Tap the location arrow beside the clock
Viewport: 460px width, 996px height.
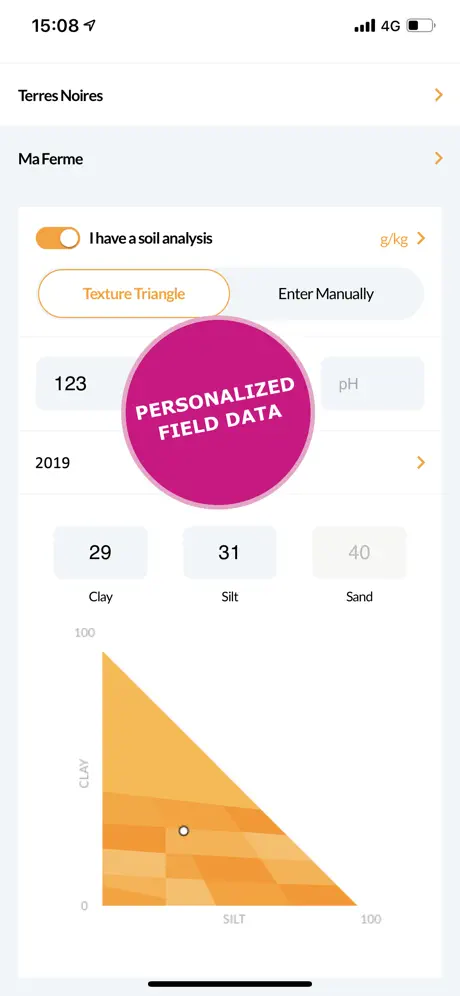[90, 25]
